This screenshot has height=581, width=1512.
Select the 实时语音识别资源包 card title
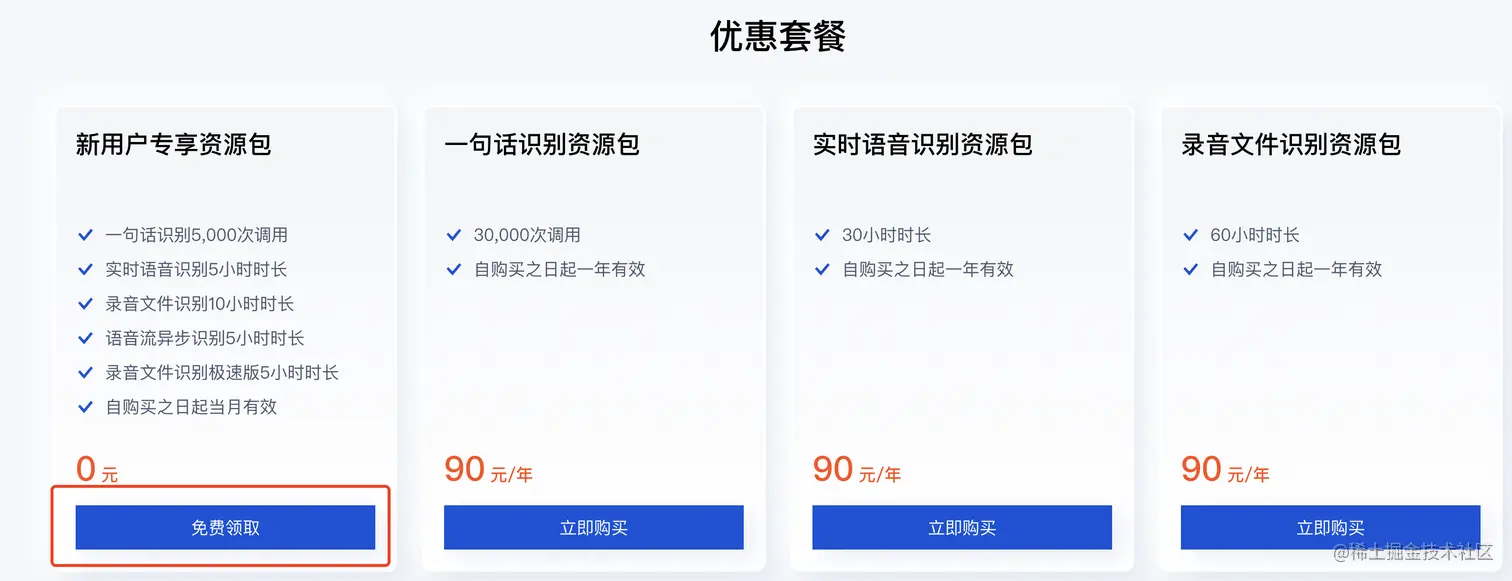[922, 145]
